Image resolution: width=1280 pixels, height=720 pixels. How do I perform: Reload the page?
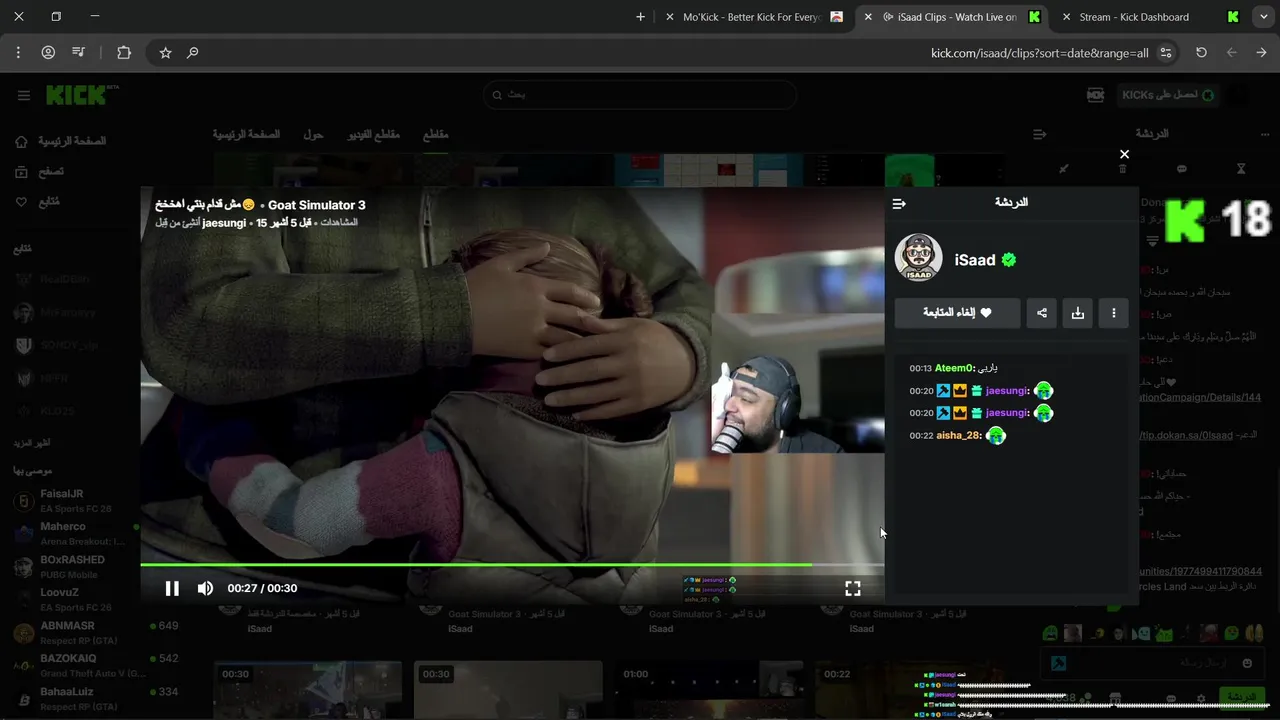click(x=1202, y=53)
